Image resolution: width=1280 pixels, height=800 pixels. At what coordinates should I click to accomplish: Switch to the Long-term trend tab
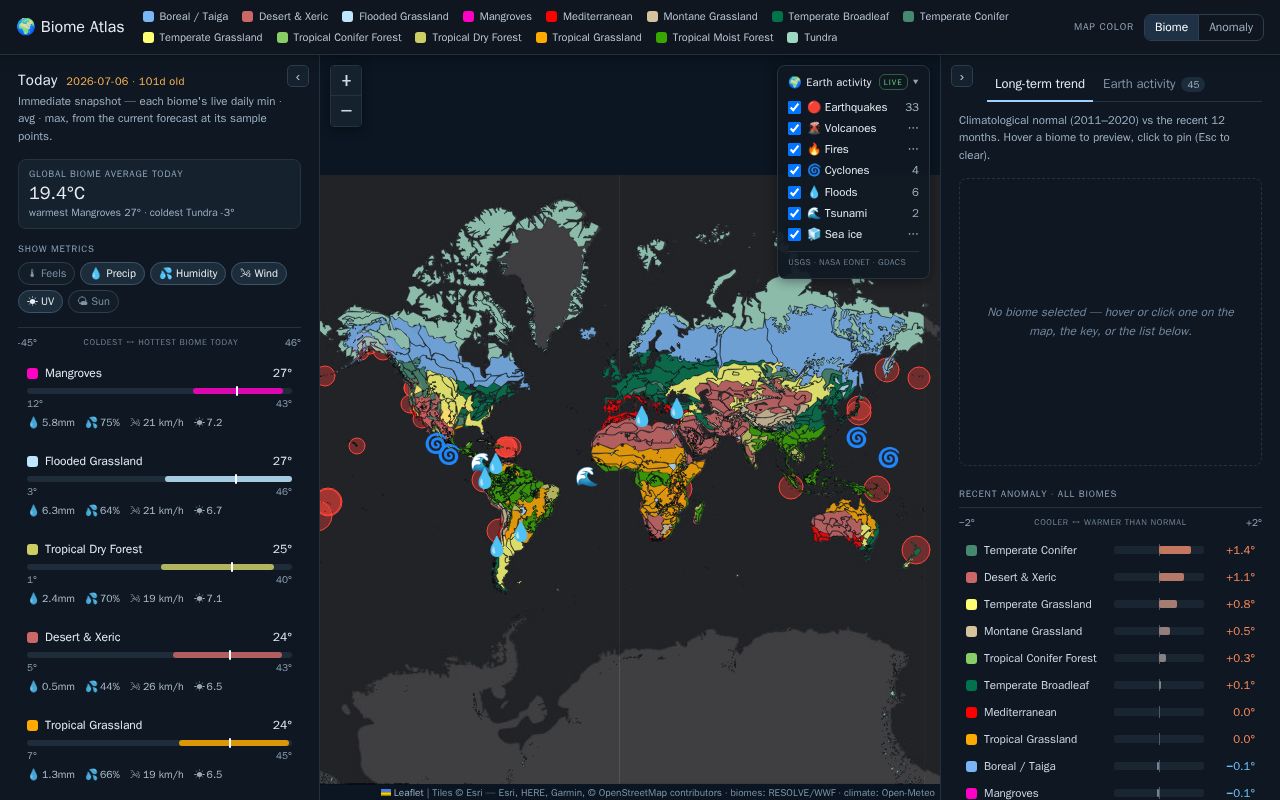pos(1040,84)
